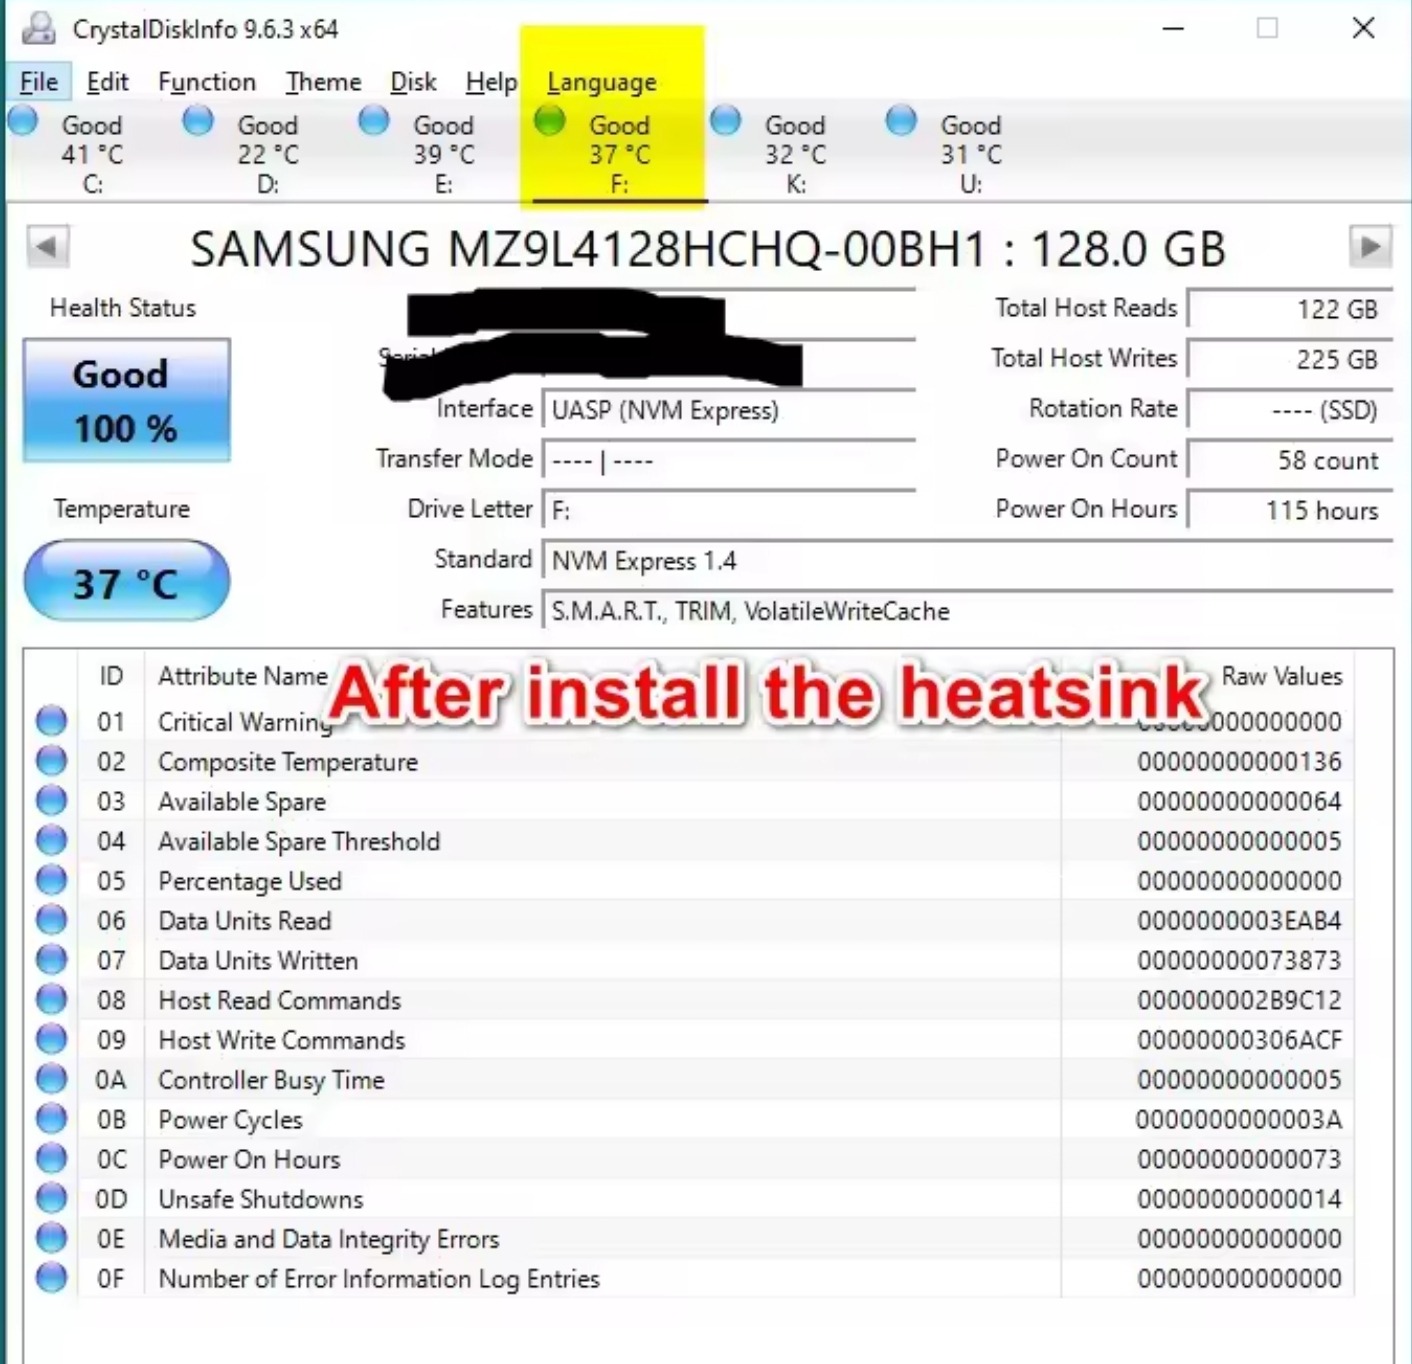The height and width of the screenshot is (1364, 1412).
Task: Select the Available Spare Threshold attribute name
Action: 299,841
